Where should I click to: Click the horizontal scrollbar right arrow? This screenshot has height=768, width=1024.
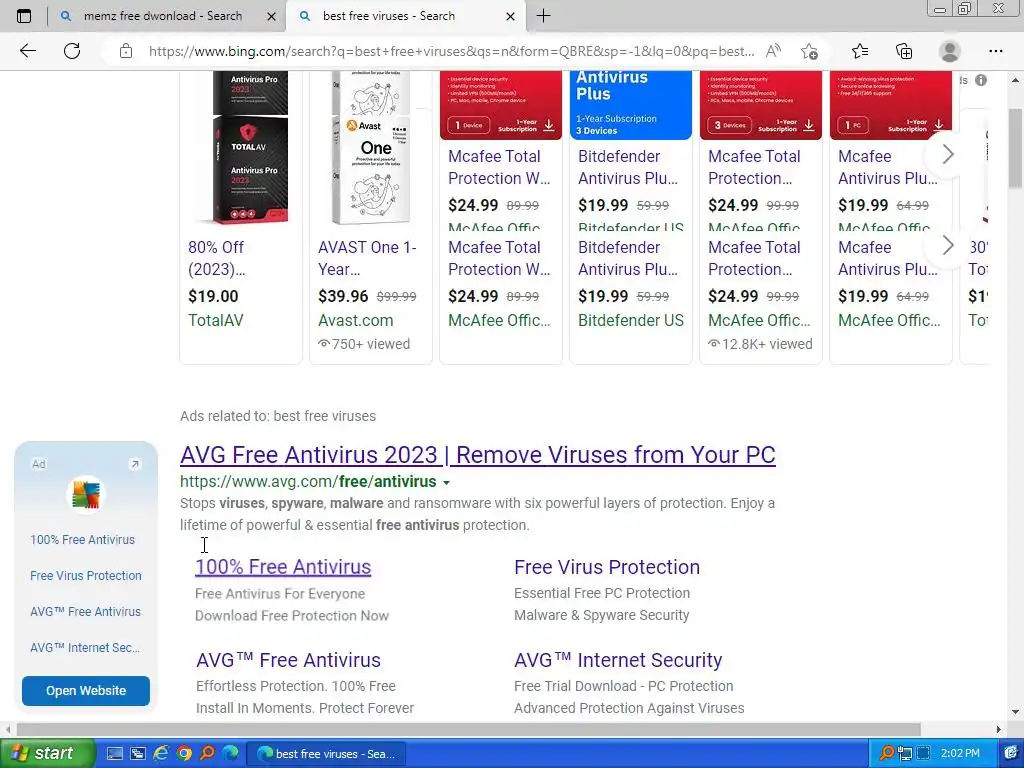tap(999, 729)
